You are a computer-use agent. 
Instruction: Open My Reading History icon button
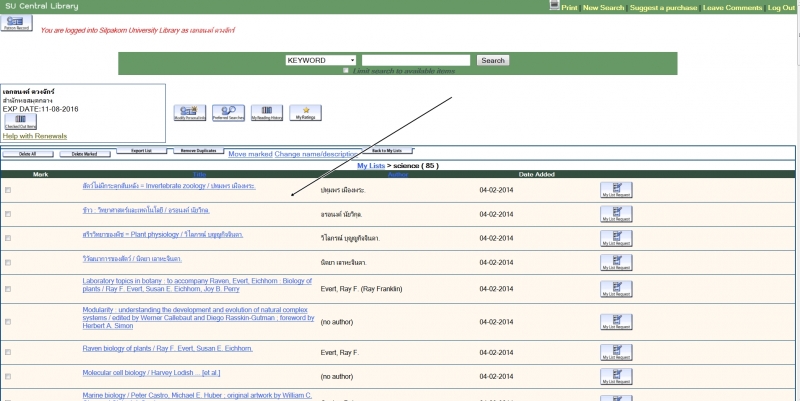[x=267, y=113]
